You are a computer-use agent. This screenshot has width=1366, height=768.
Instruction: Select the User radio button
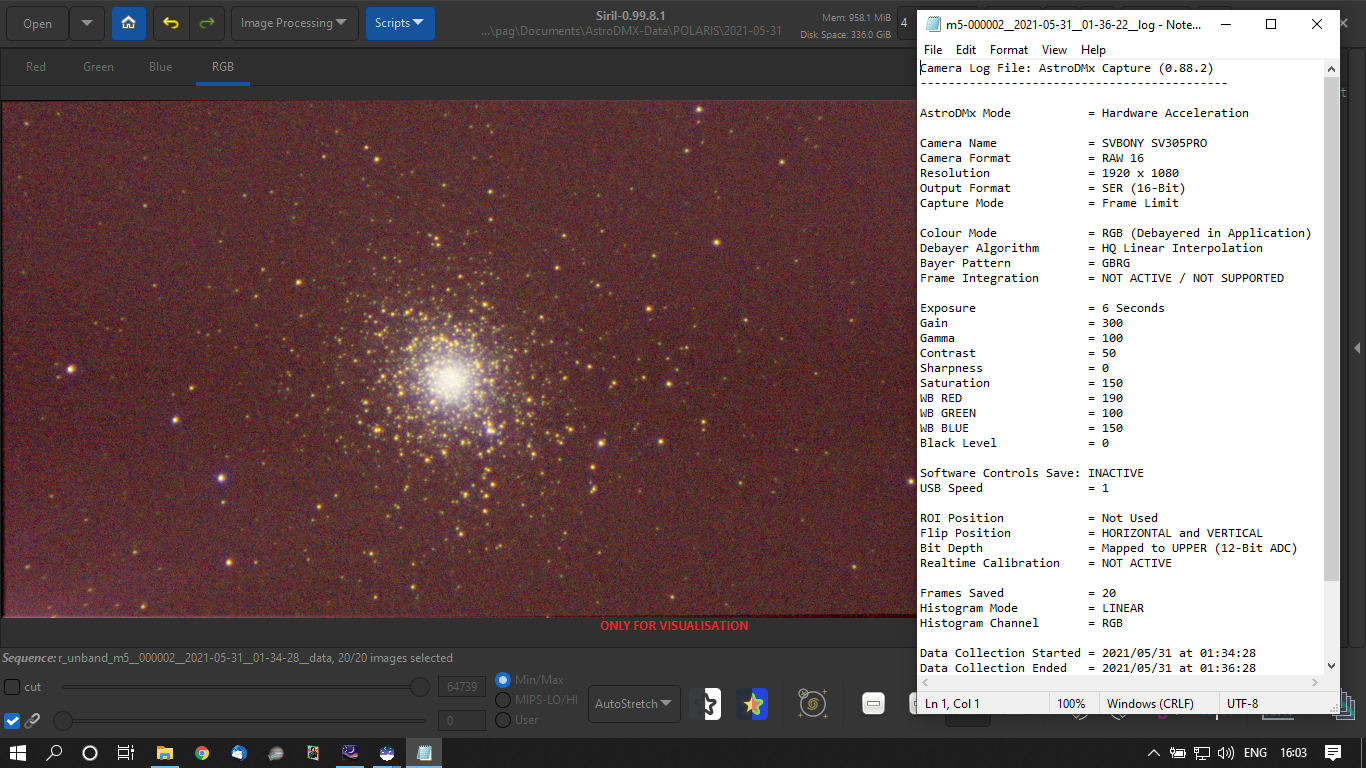pyautogui.click(x=503, y=719)
